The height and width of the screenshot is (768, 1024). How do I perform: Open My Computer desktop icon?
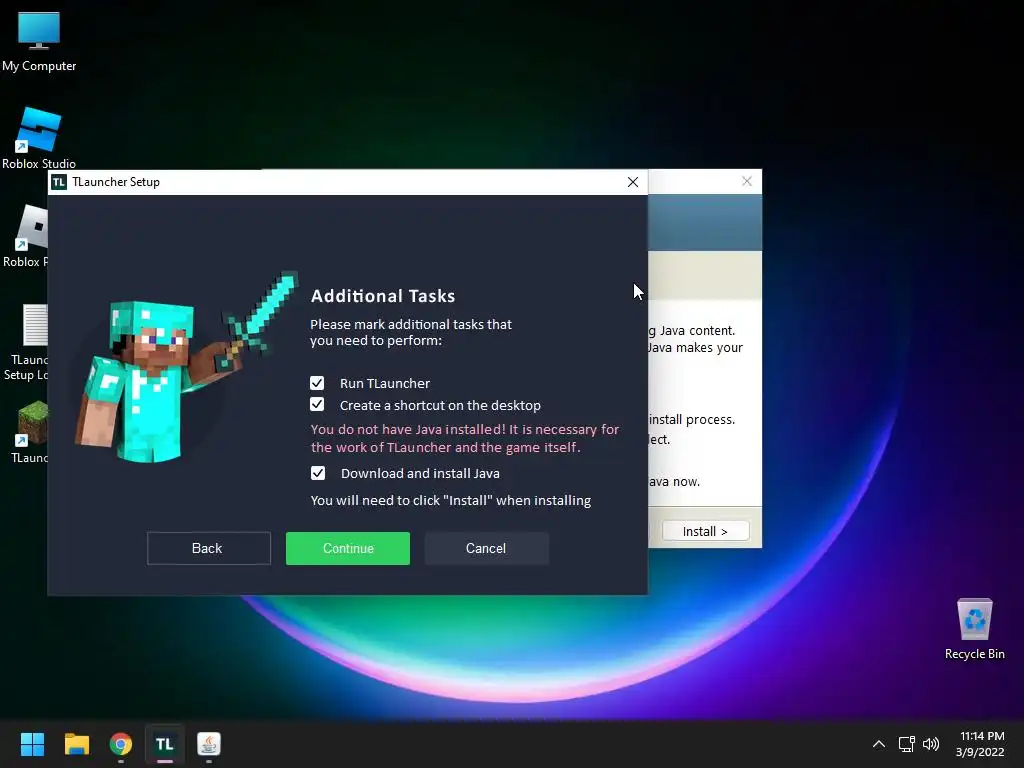[39, 40]
